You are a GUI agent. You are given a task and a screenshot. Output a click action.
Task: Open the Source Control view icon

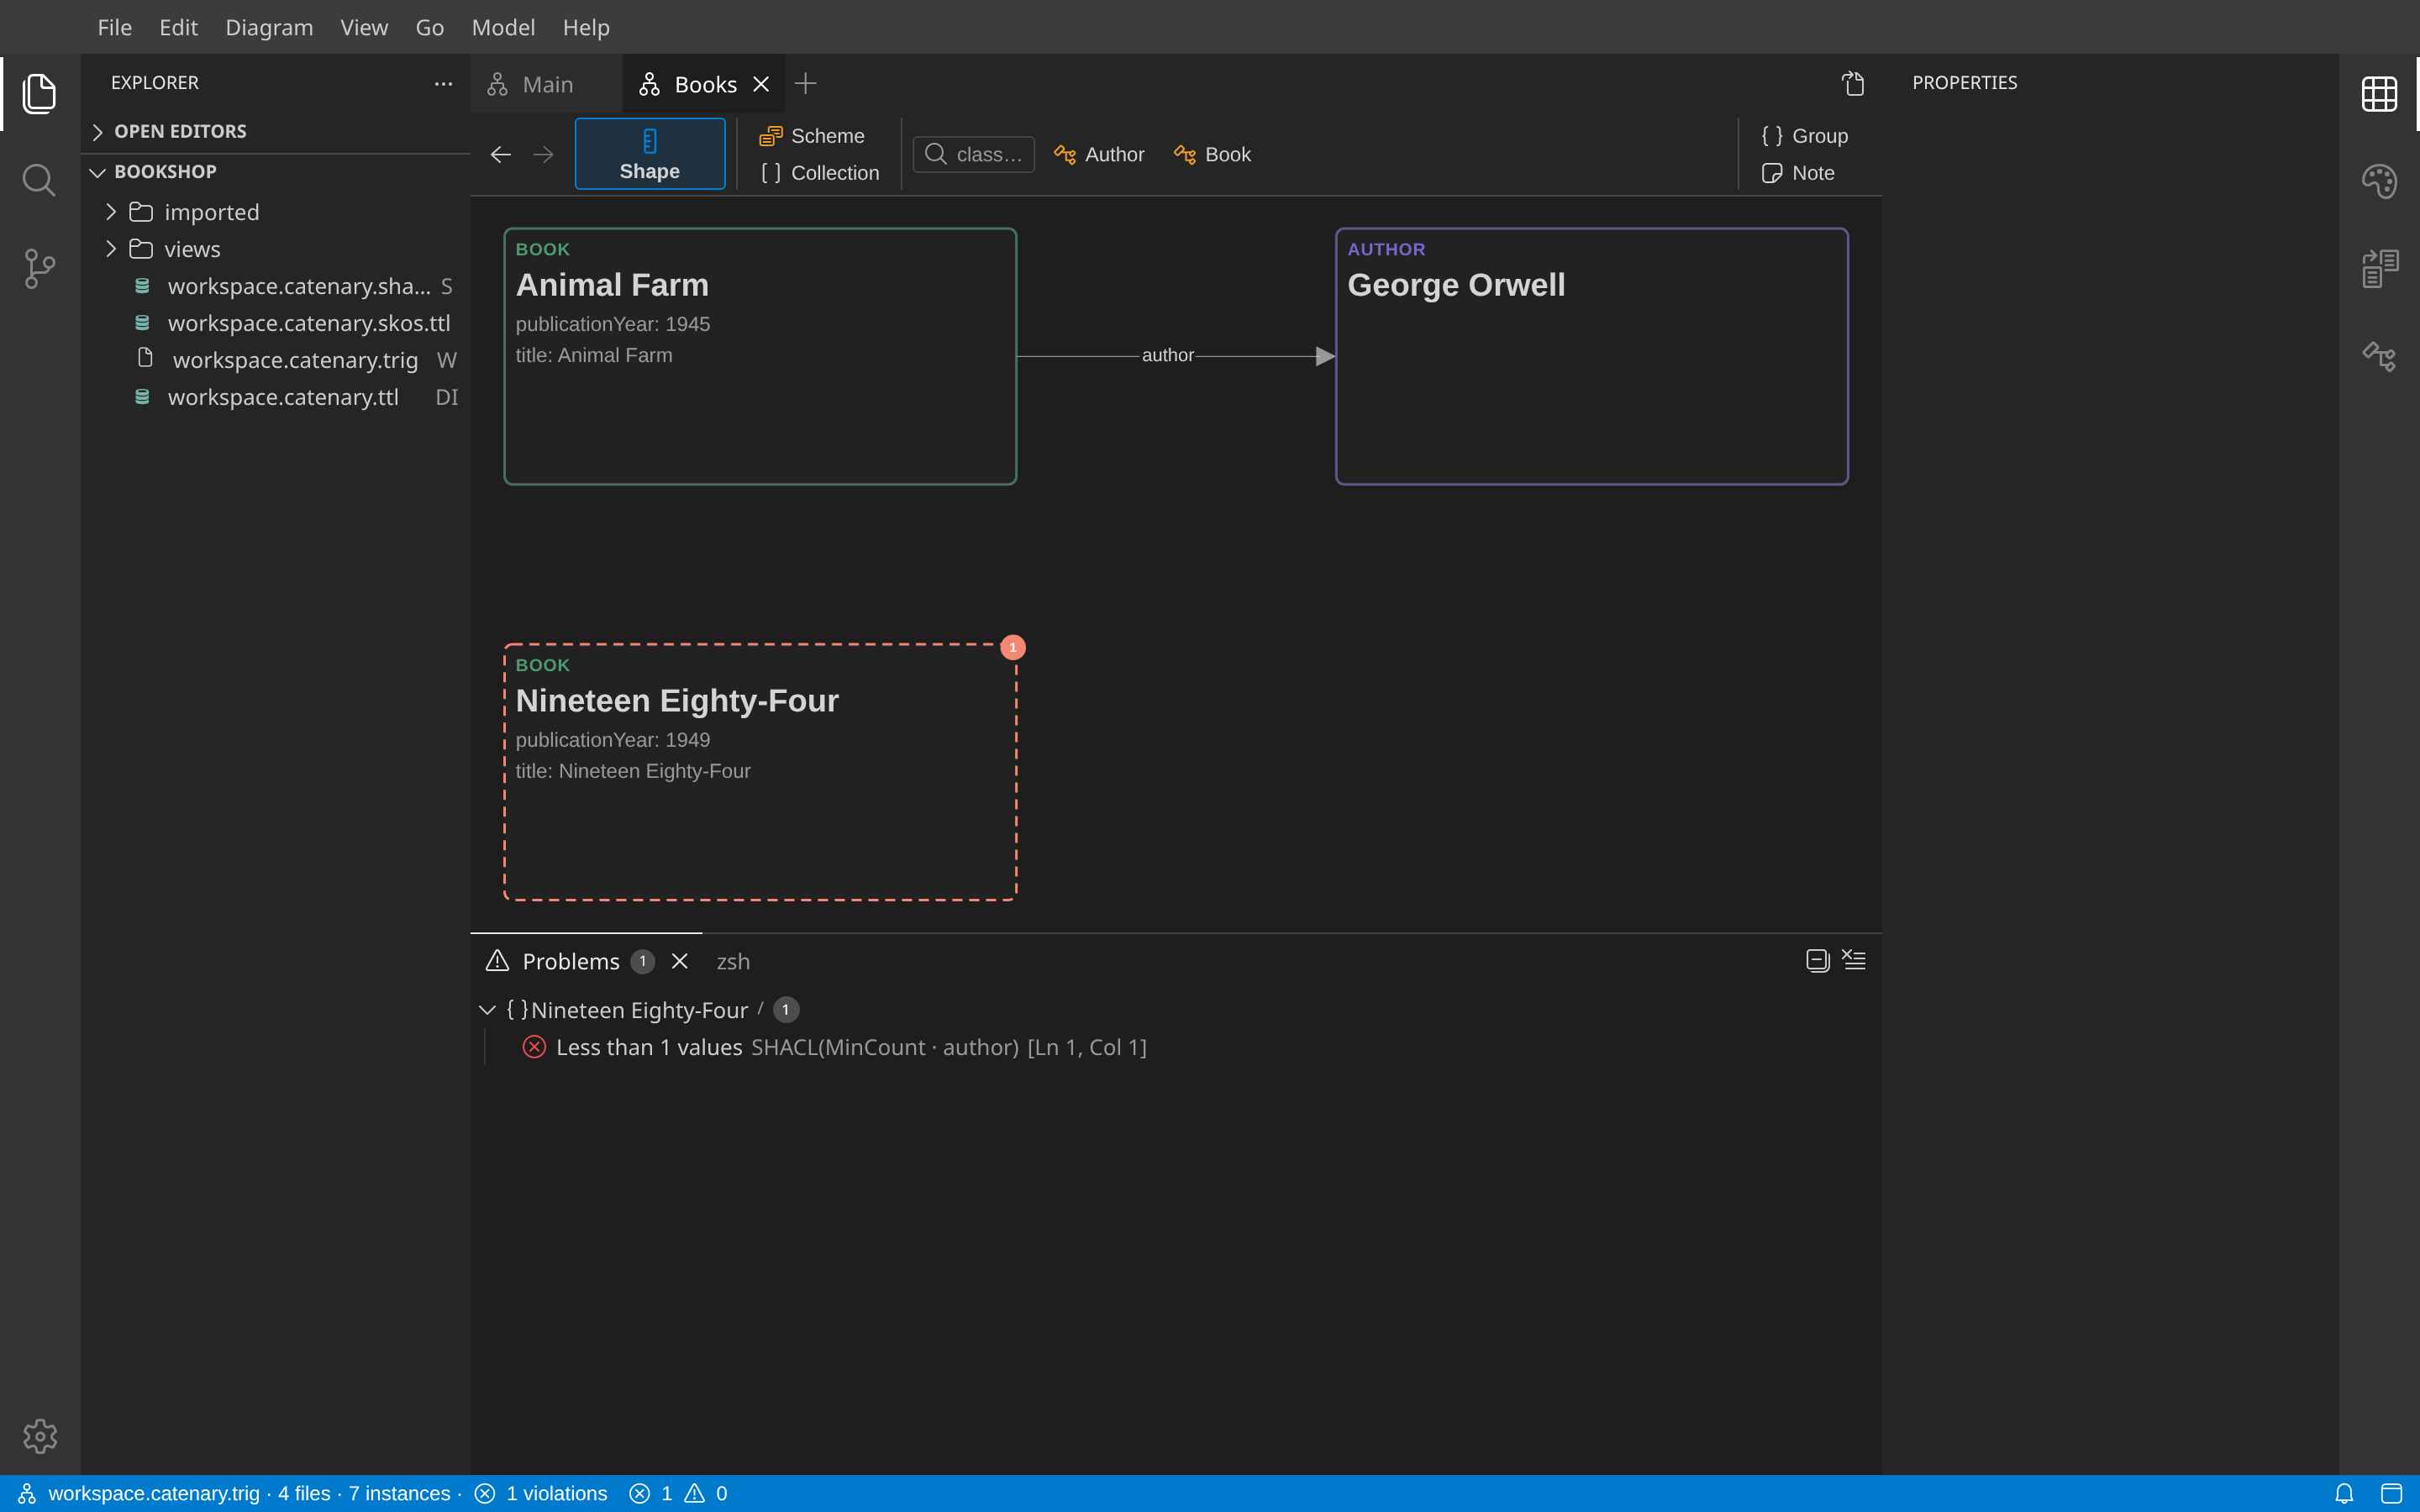[x=39, y=268]
